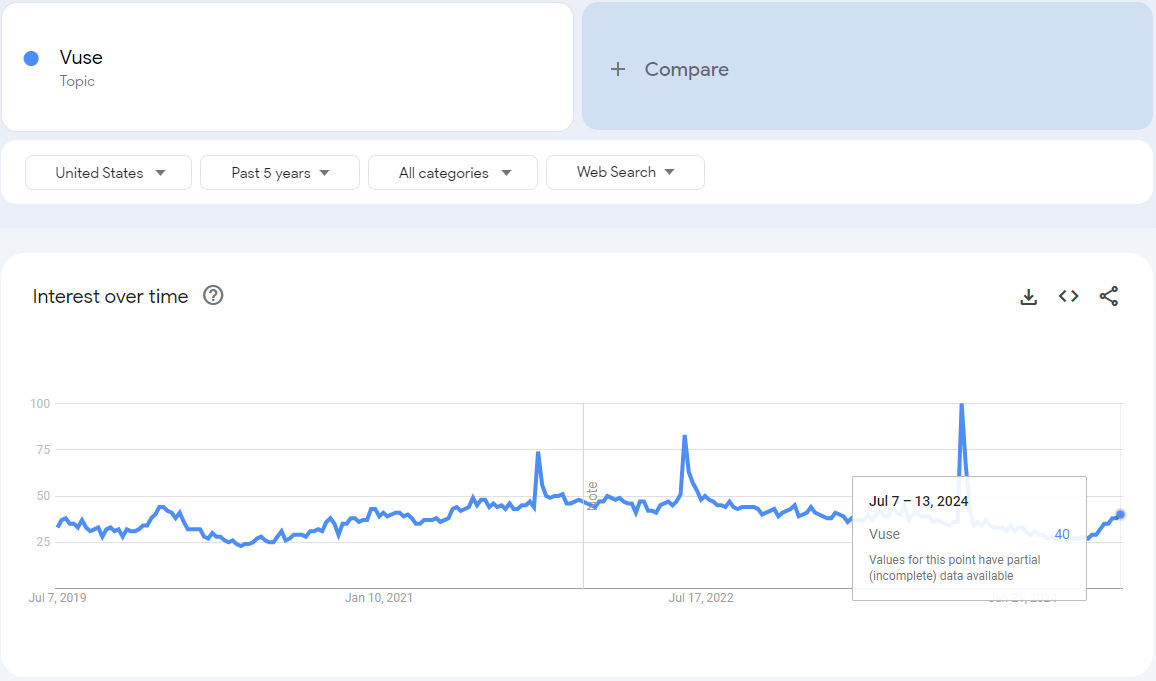This screenshot has width=1156, height=681.
Task: Click the Interest over time heading
Action: point(111,296)
